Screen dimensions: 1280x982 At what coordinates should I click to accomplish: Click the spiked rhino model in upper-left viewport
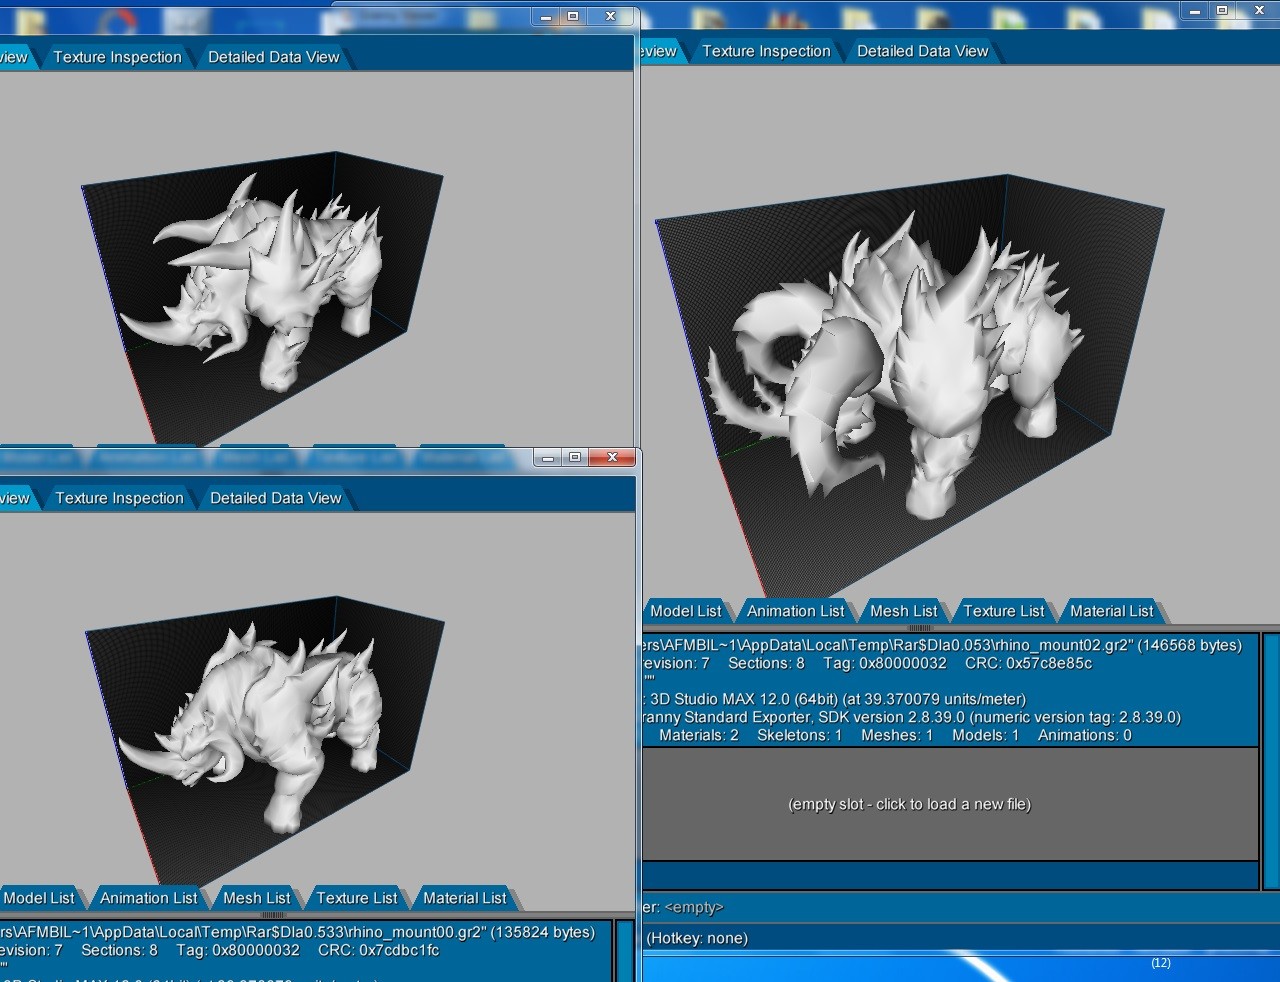(x=252, y=283)
